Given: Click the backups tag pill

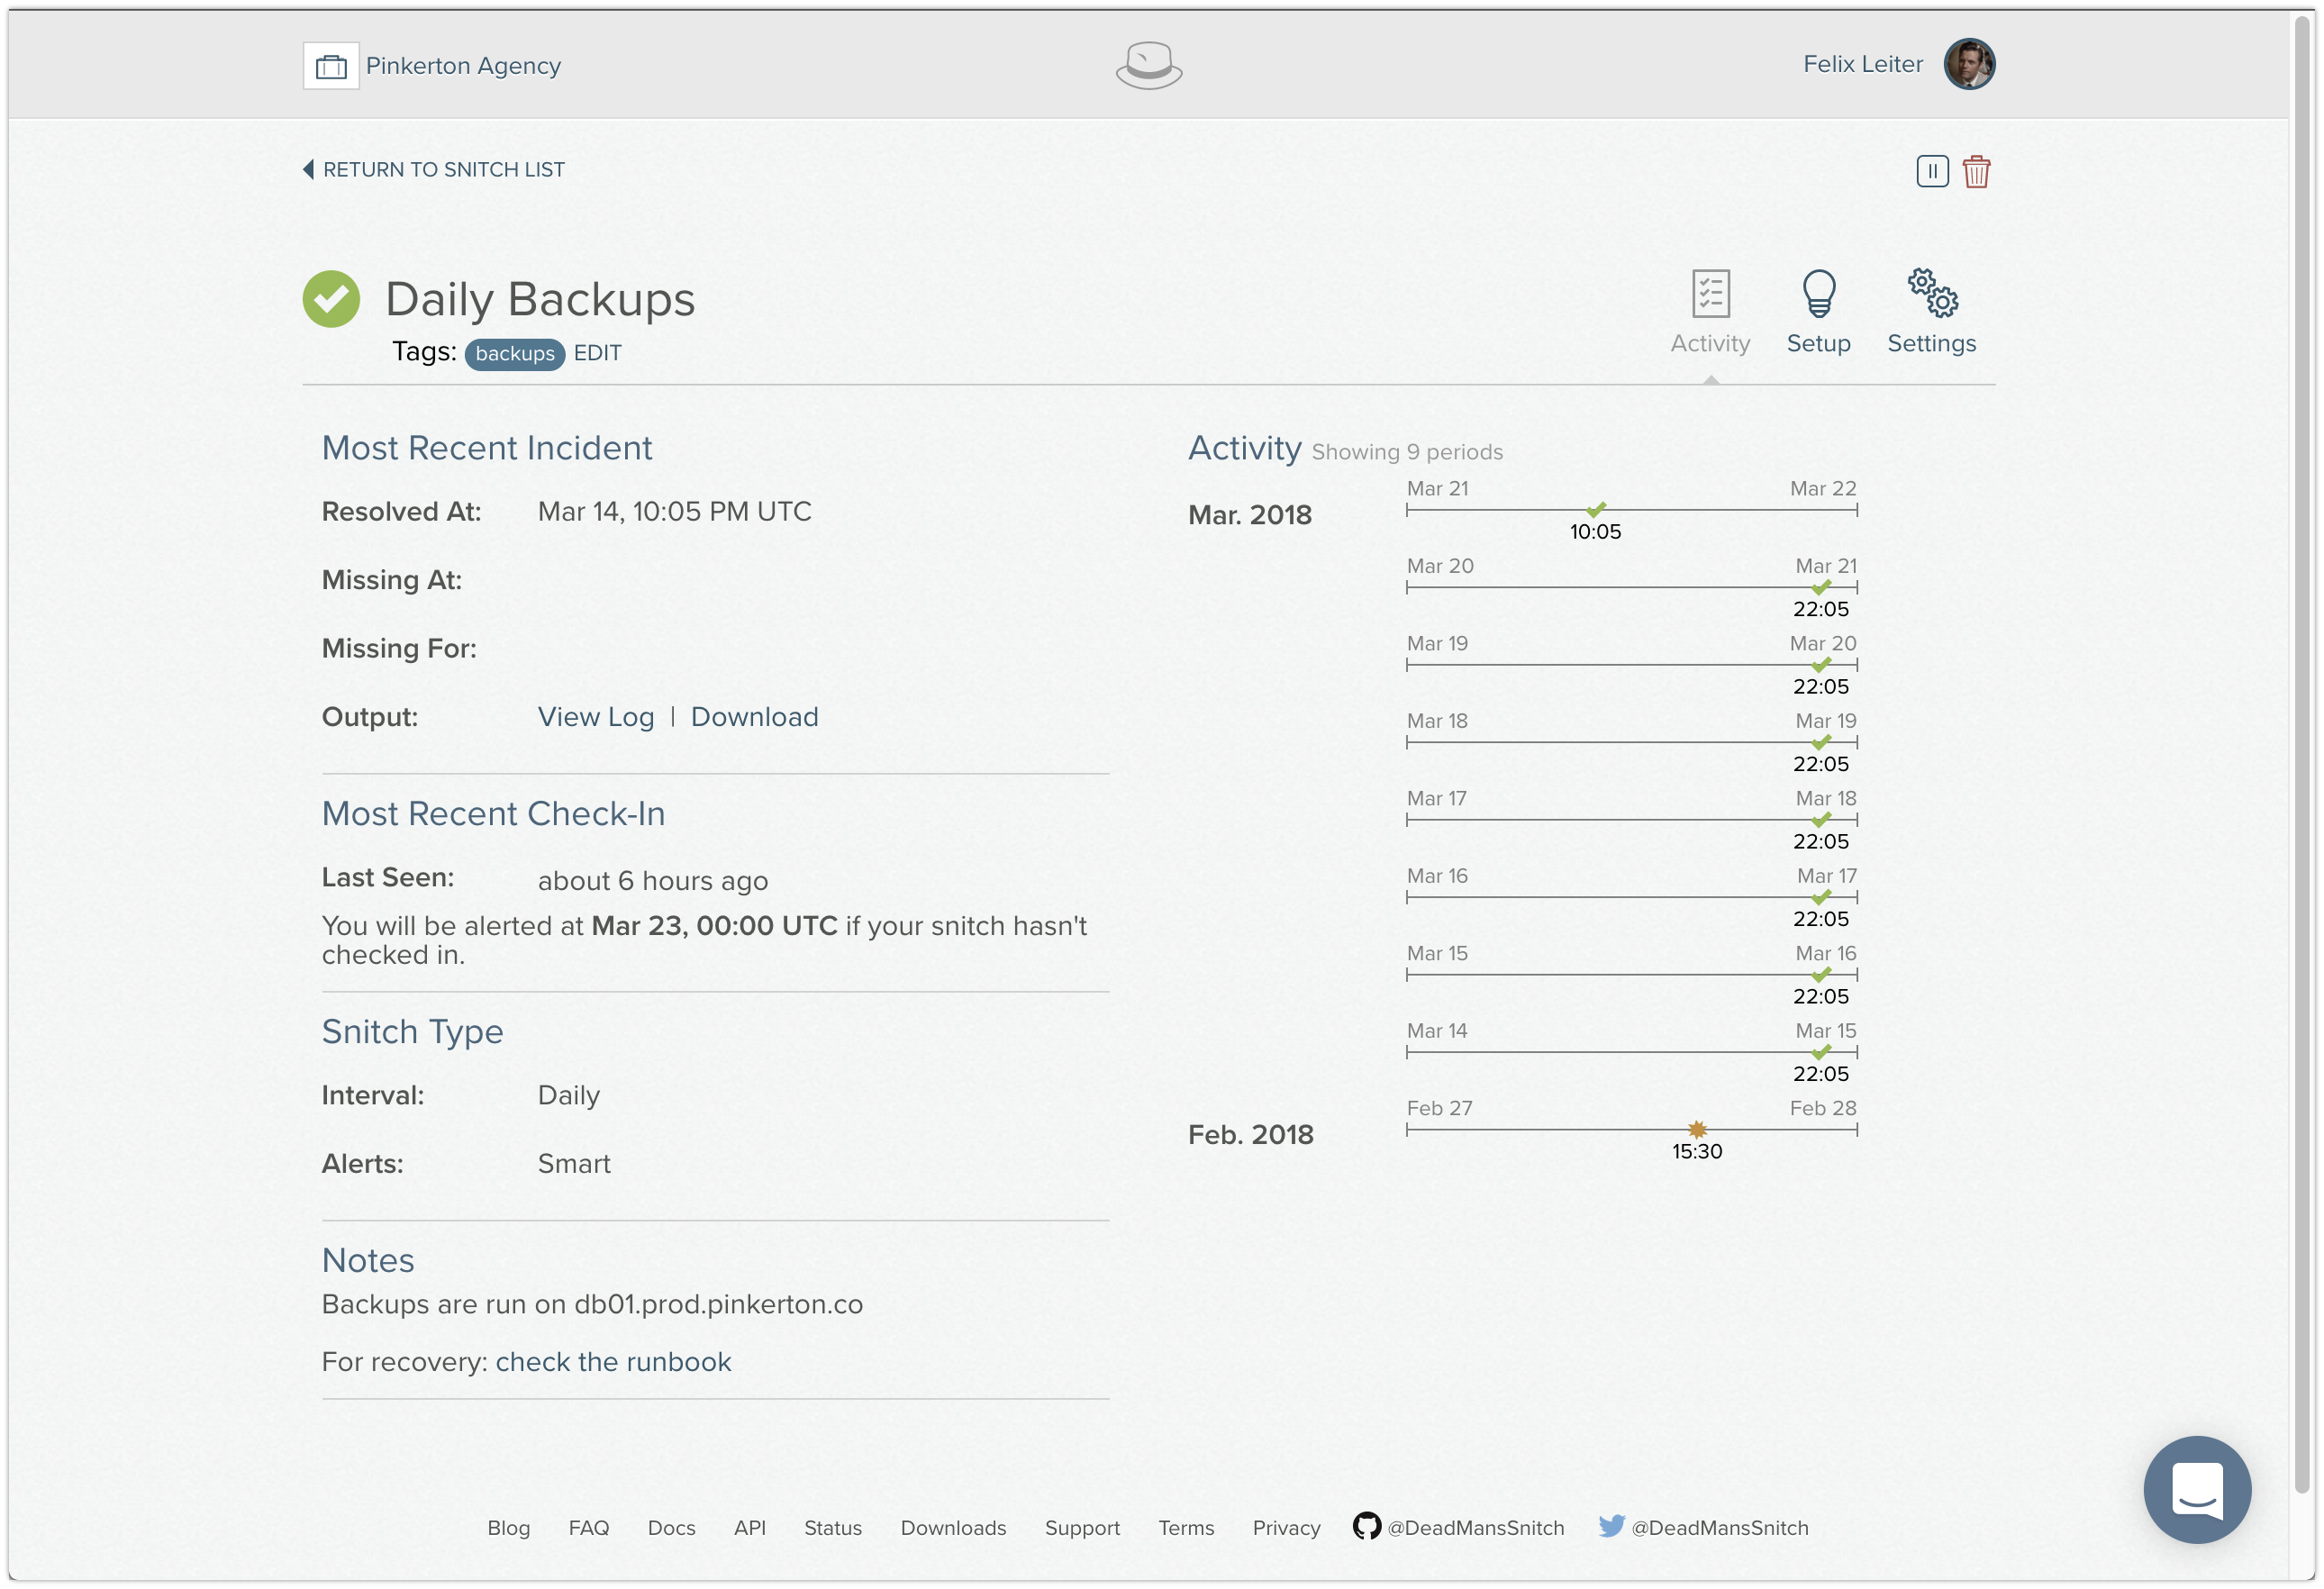Looking at the screenshot, I should (514, 354).
